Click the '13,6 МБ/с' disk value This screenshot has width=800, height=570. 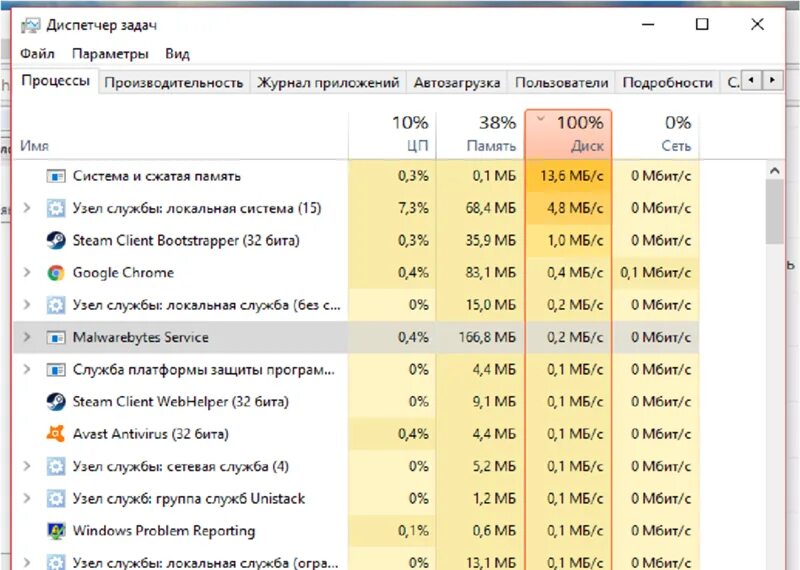click(x=571, y=176)
